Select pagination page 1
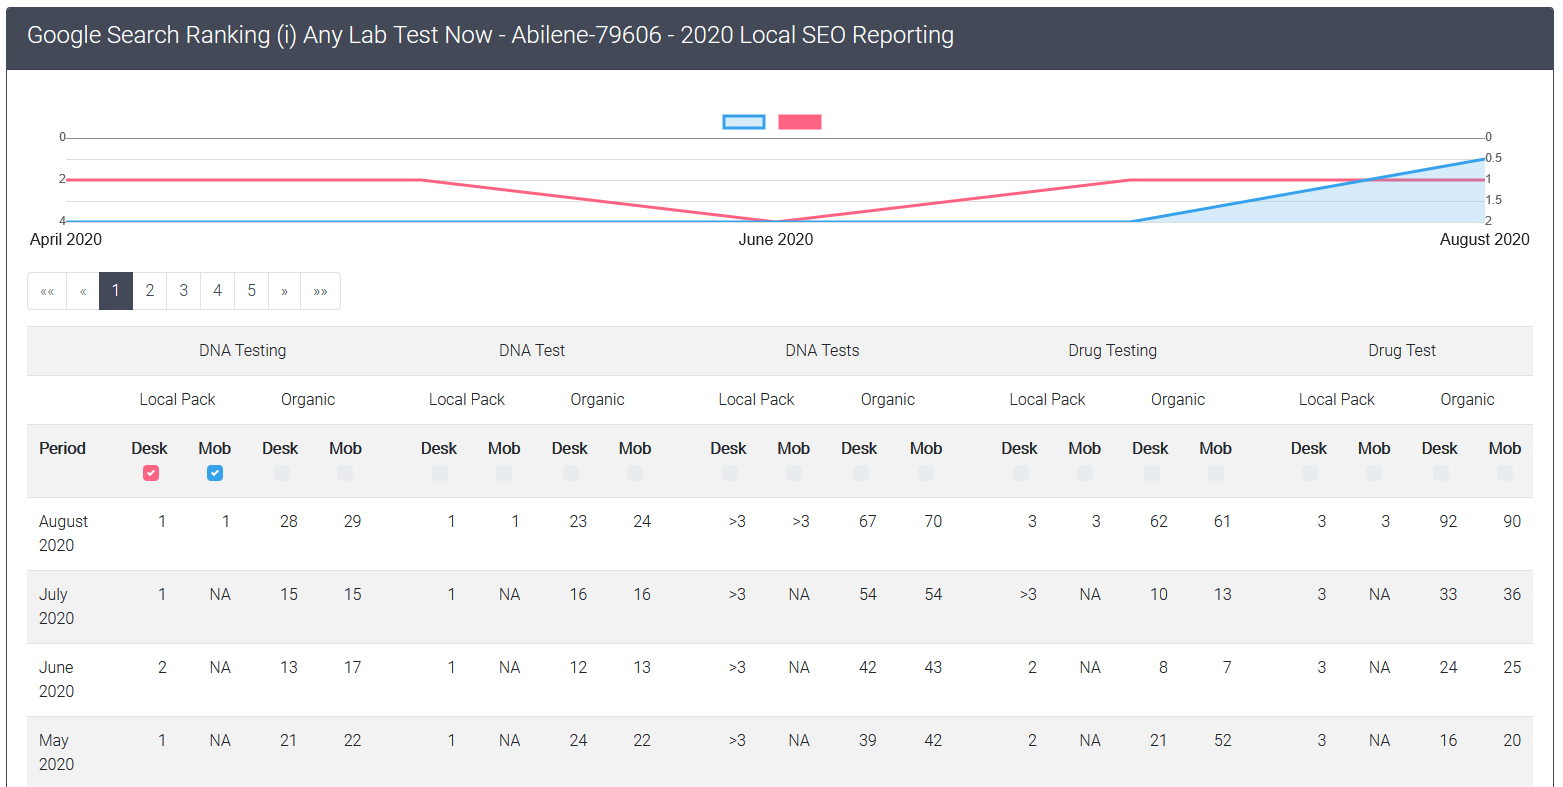This screenshot has width=1563, height=787. point(116,291)
